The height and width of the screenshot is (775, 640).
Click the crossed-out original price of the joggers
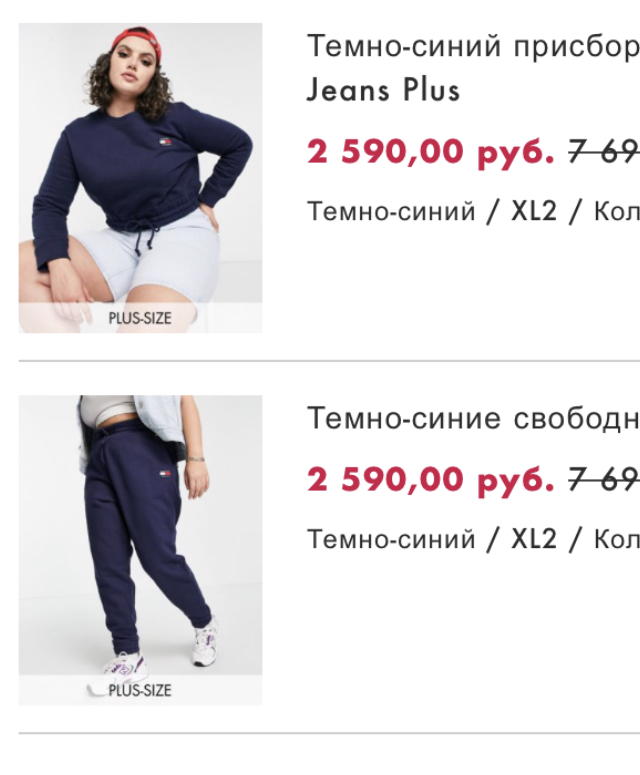[604, 479]
